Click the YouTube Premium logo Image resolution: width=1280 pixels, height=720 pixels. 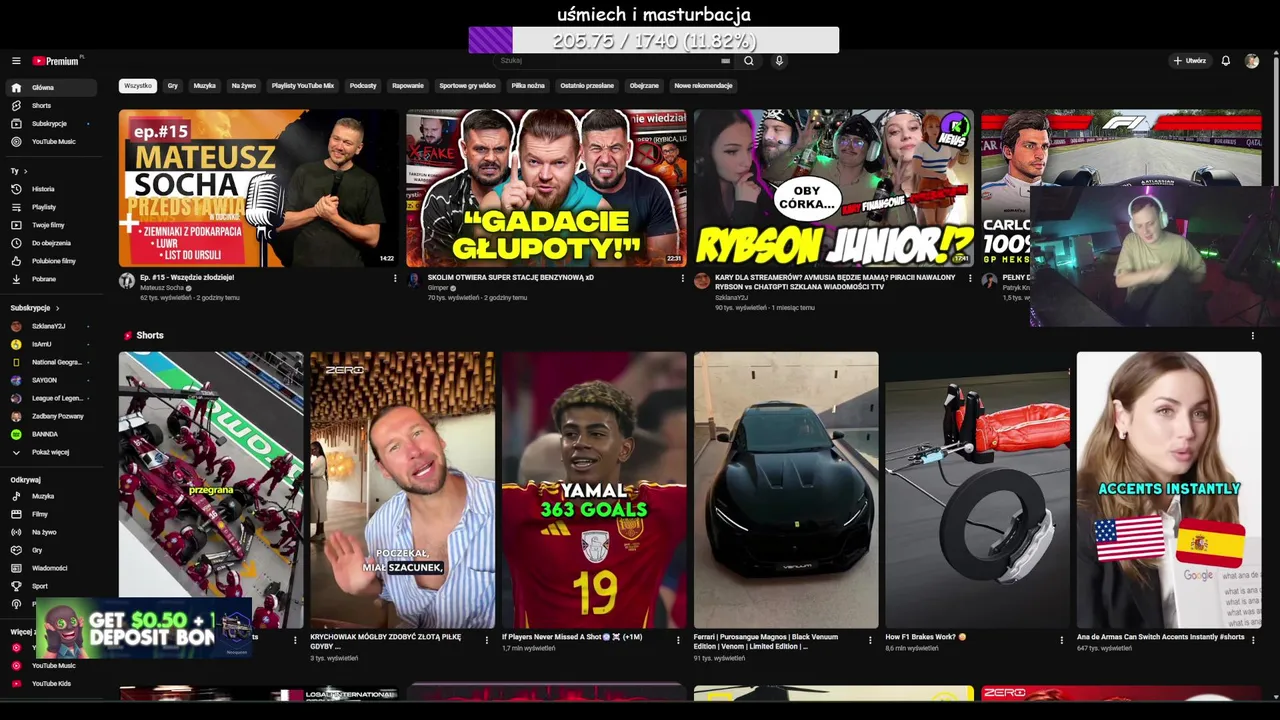[x=57, y=61]
